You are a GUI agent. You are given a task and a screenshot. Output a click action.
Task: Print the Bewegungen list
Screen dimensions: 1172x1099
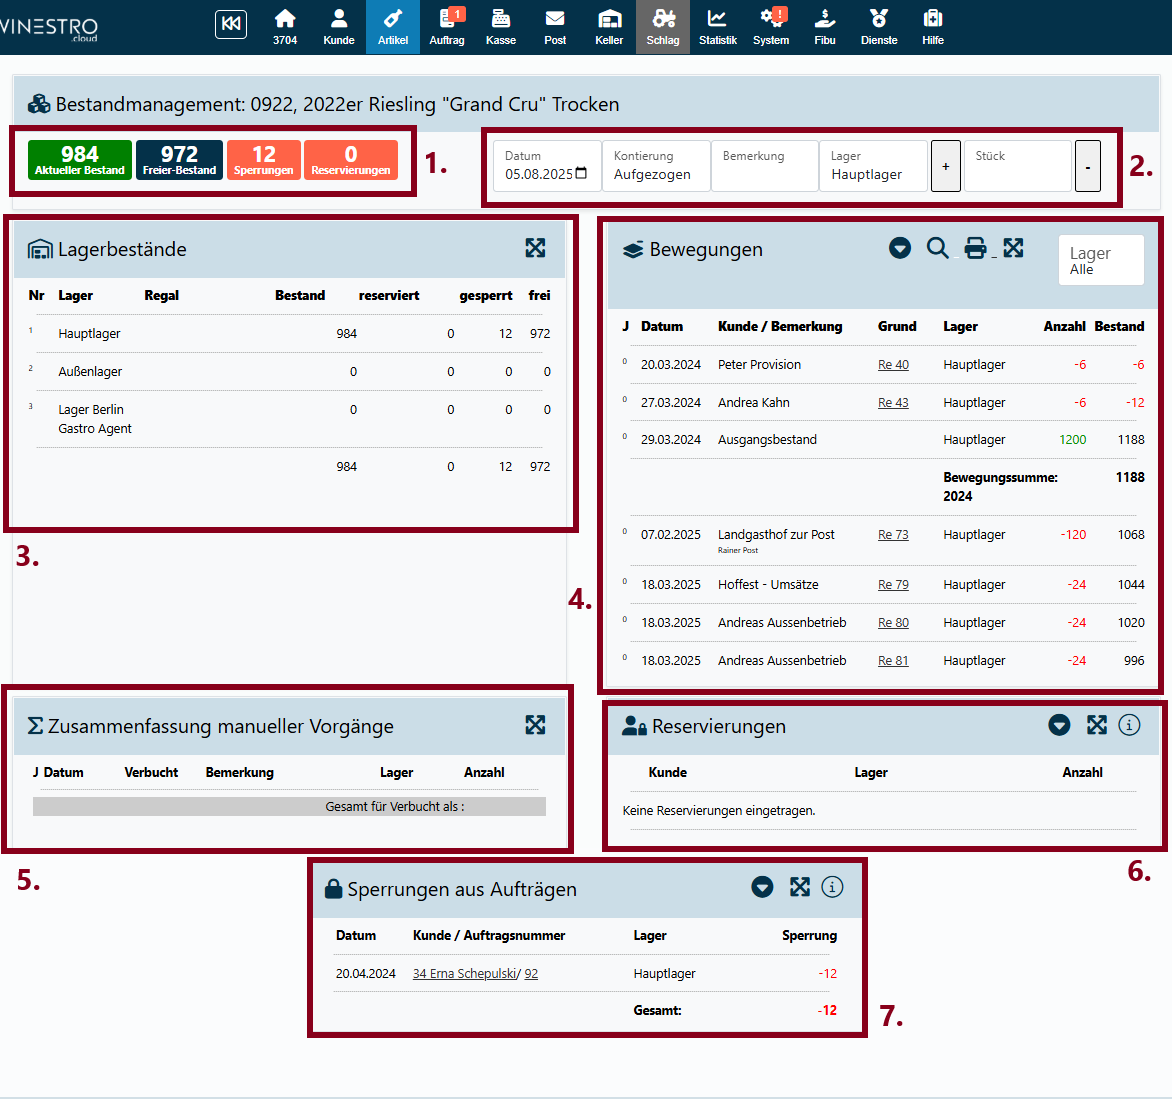coord(975,248)
